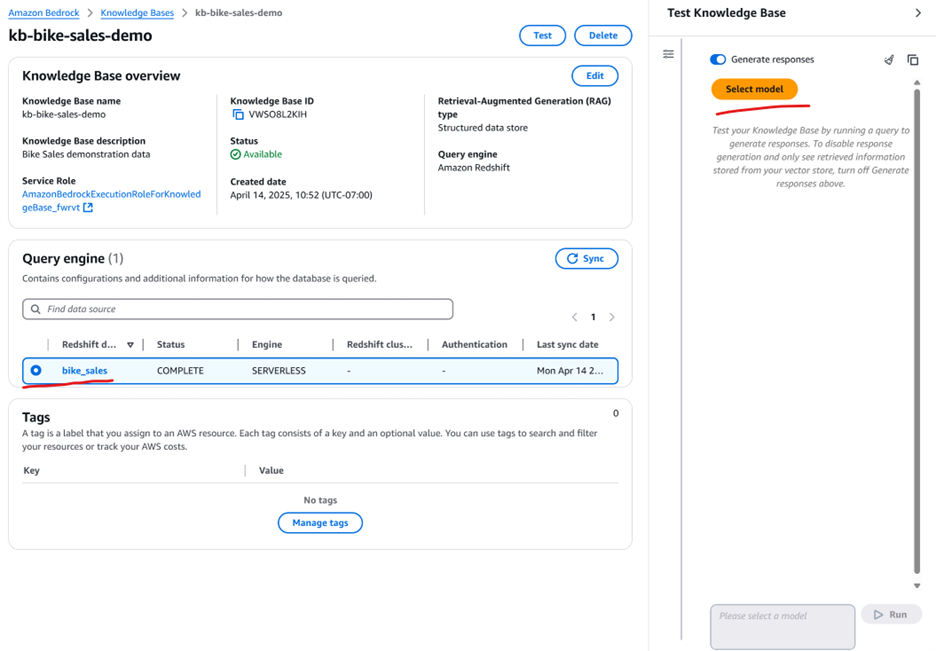The image size is (936, 651).
Task: Go to previous page of data sources
Action: point(575,317)
